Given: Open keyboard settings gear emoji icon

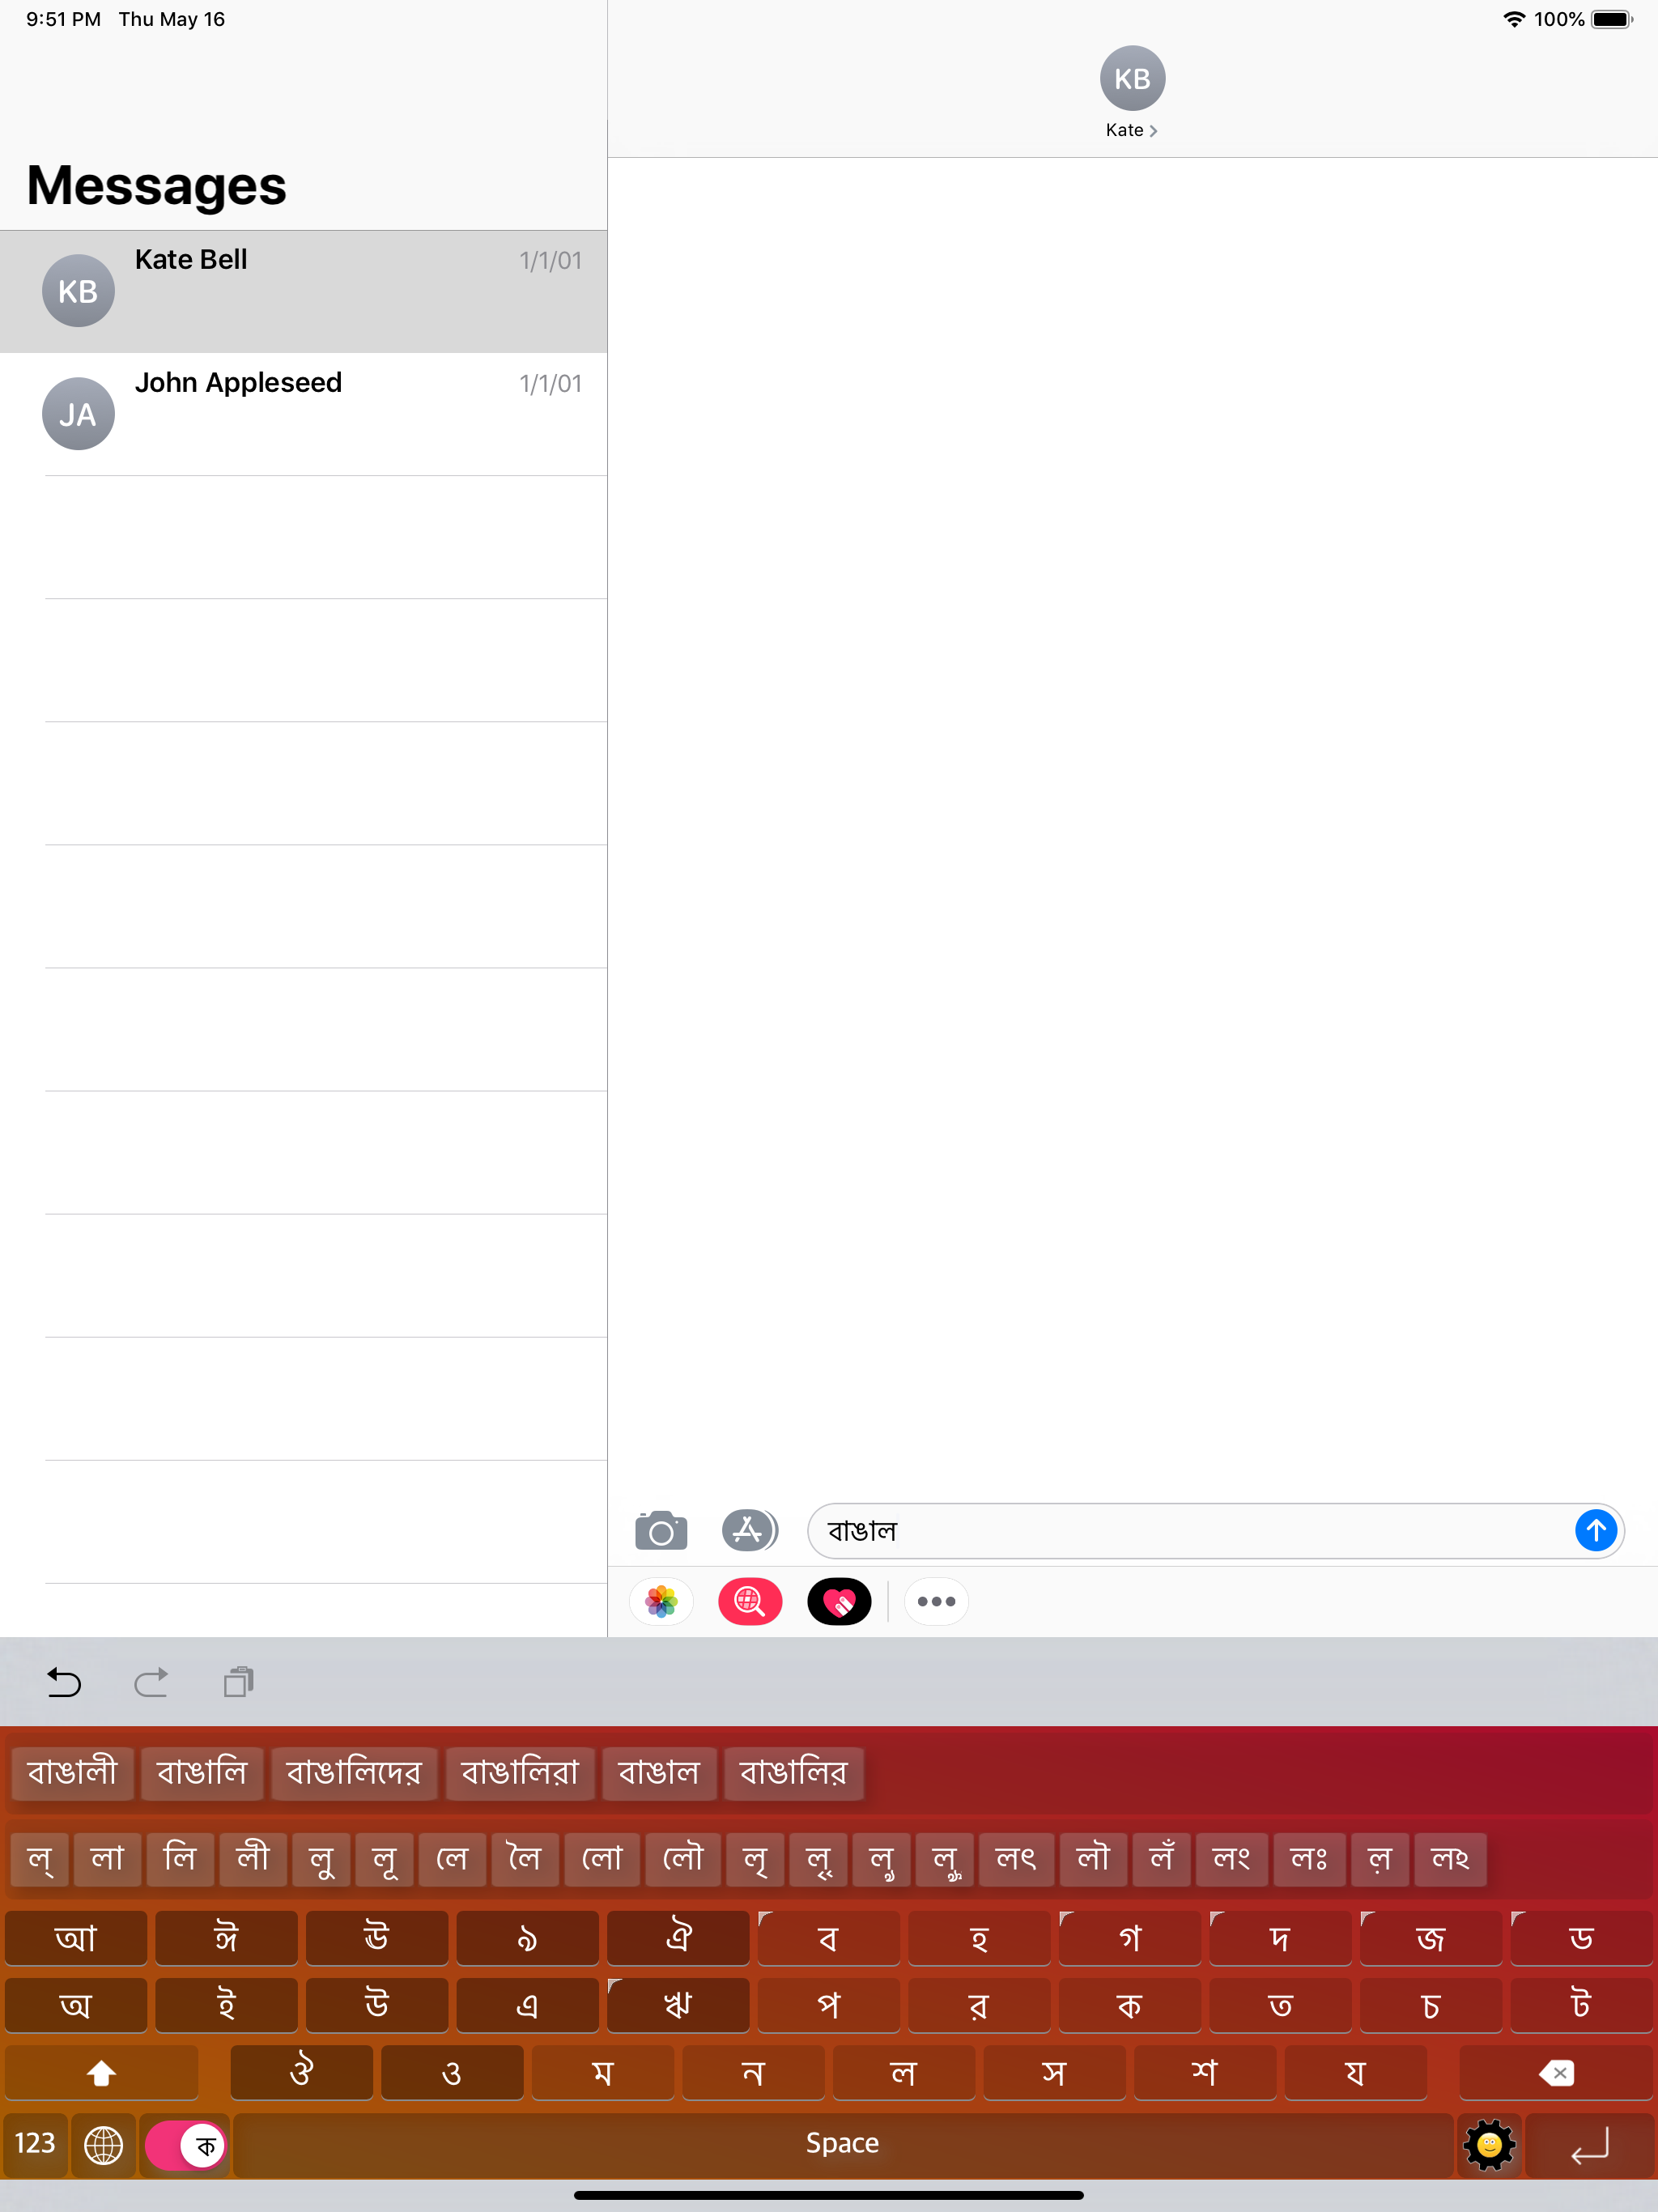Looking at the screenshot, I should [1489, 2144].
